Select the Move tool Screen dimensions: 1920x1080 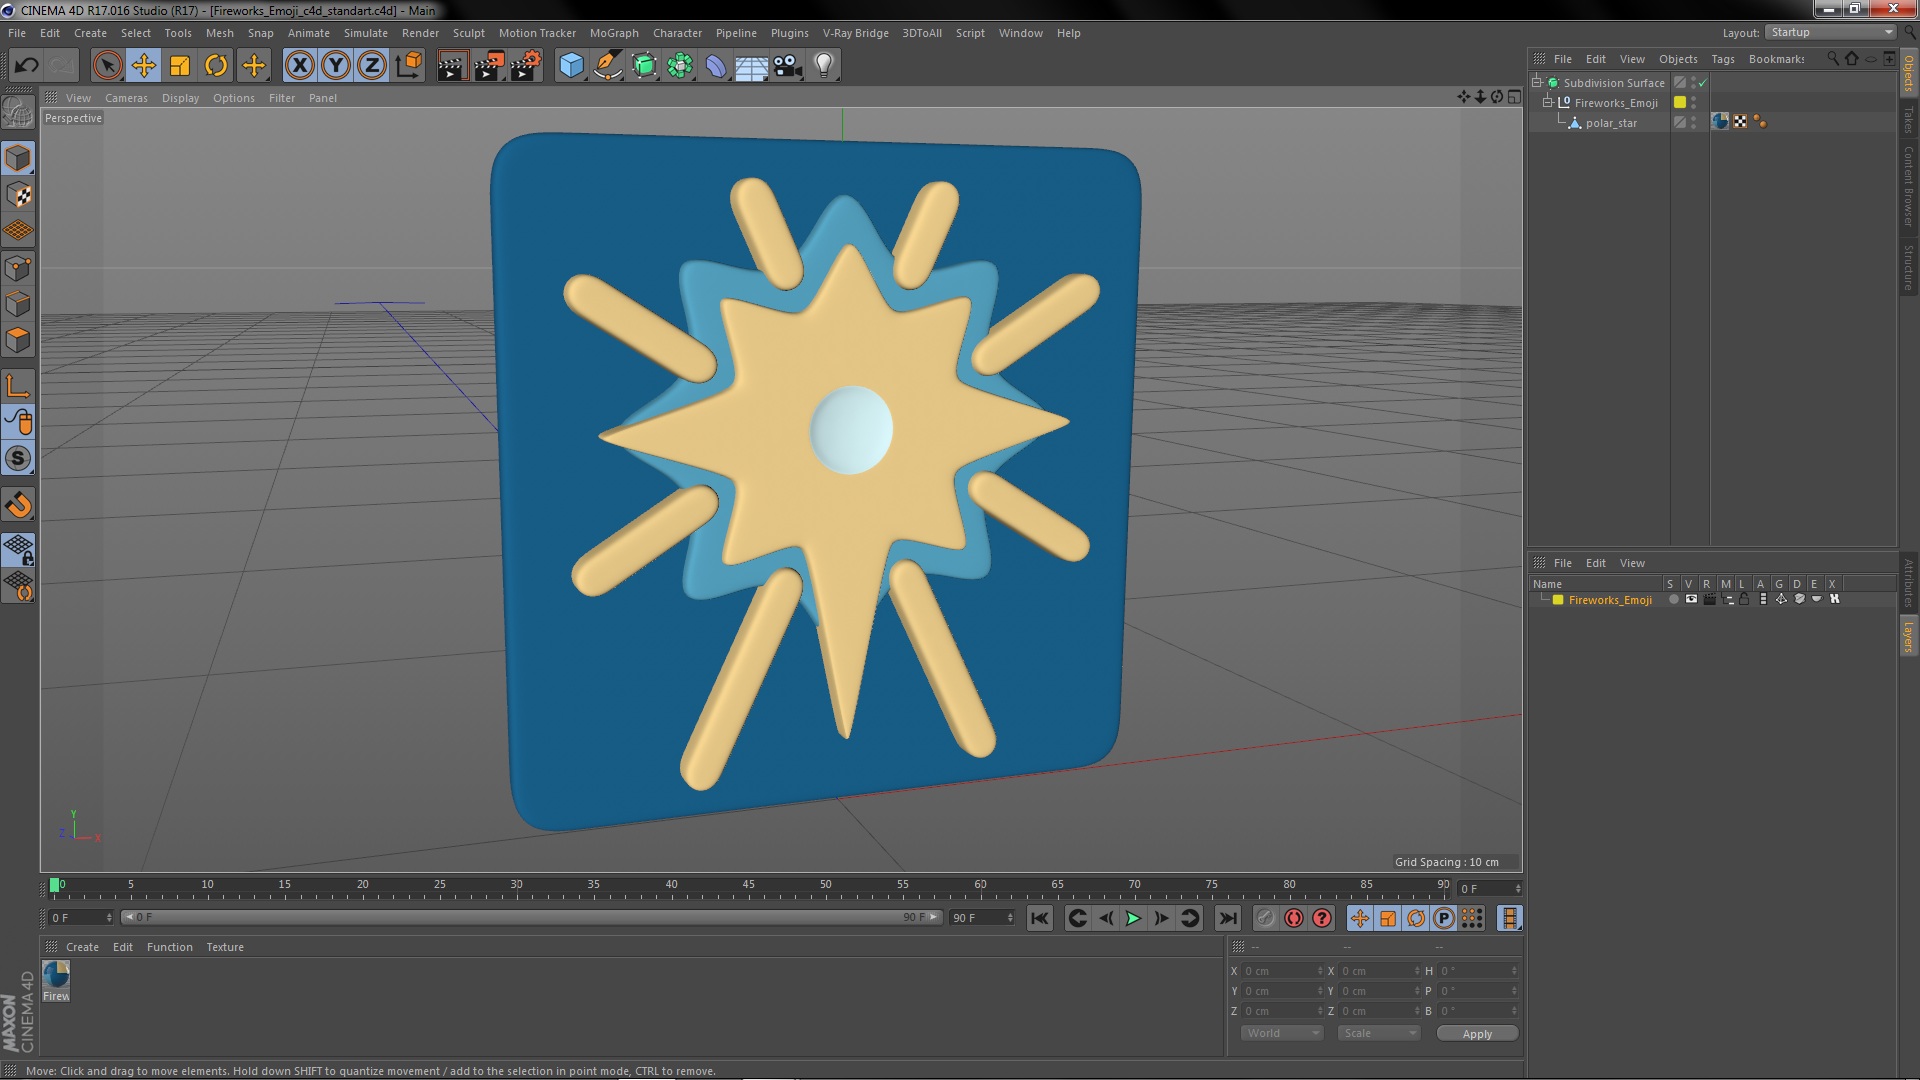[x=143, y=66]
